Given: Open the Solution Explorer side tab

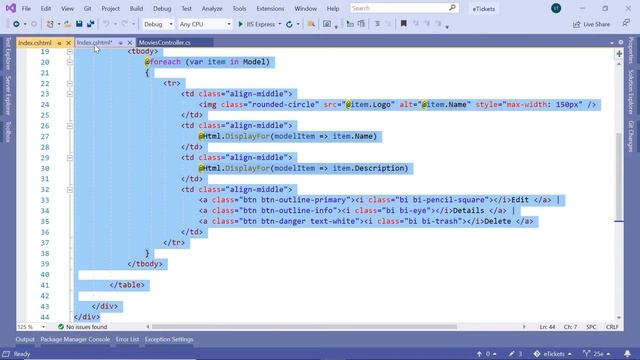Looking at the screenshot, I should pyautogui.click(x=631, y=92).
